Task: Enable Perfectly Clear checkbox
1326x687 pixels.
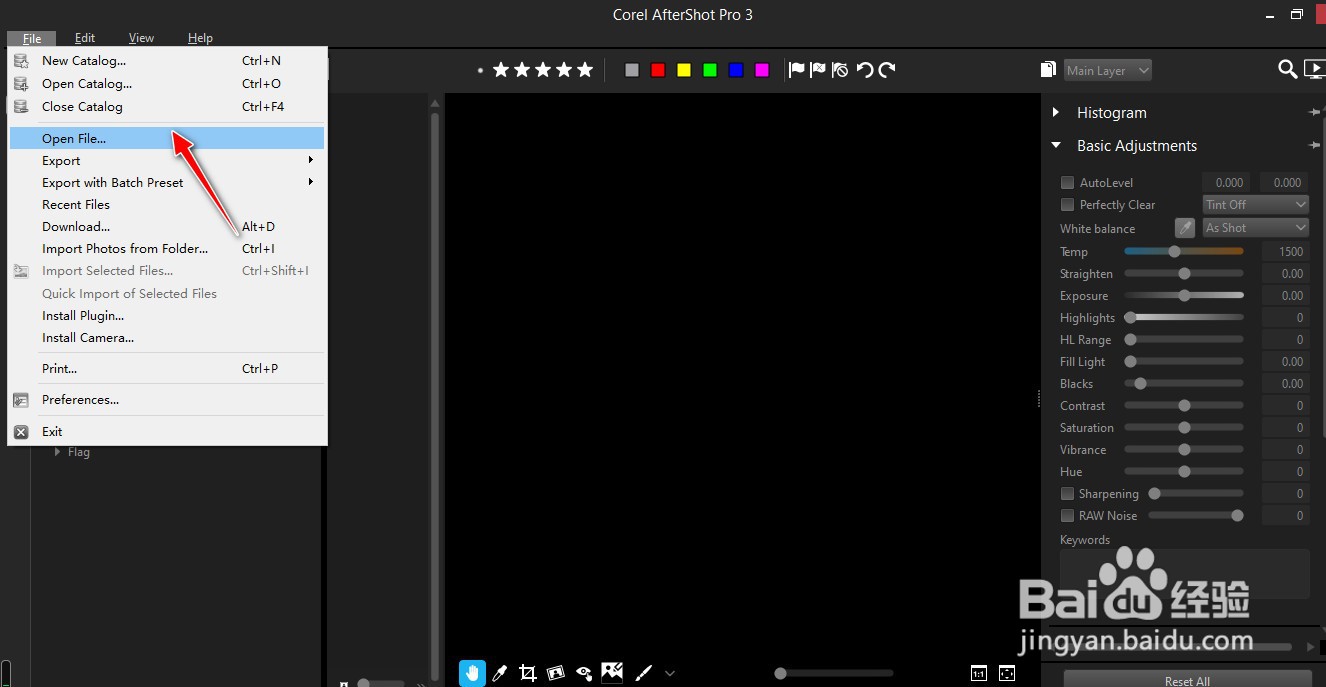Action: click(1067, 205)
